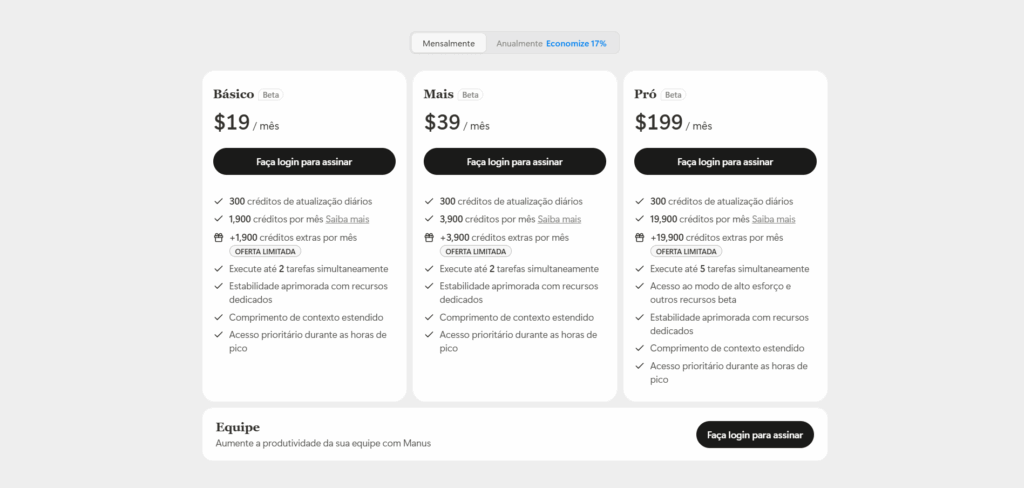Image resolution: width=1024 pixels, height=488 pixels.
Task: Subscribe to the Pró plan via login button
Action: [726, 161]
